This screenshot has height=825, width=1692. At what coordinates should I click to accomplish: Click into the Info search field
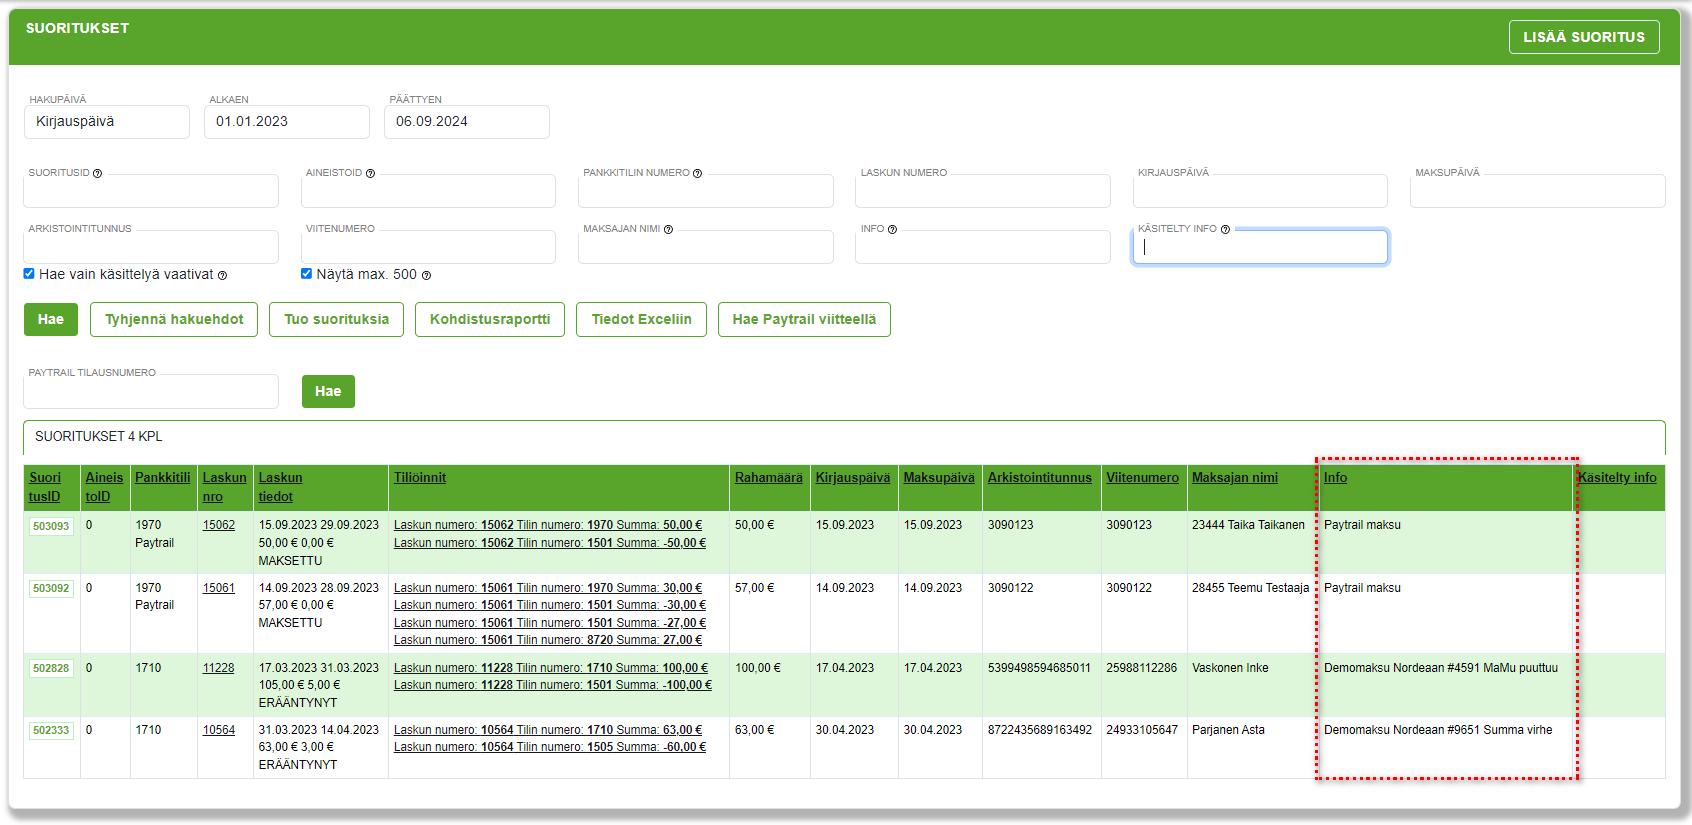click(983, 247)
